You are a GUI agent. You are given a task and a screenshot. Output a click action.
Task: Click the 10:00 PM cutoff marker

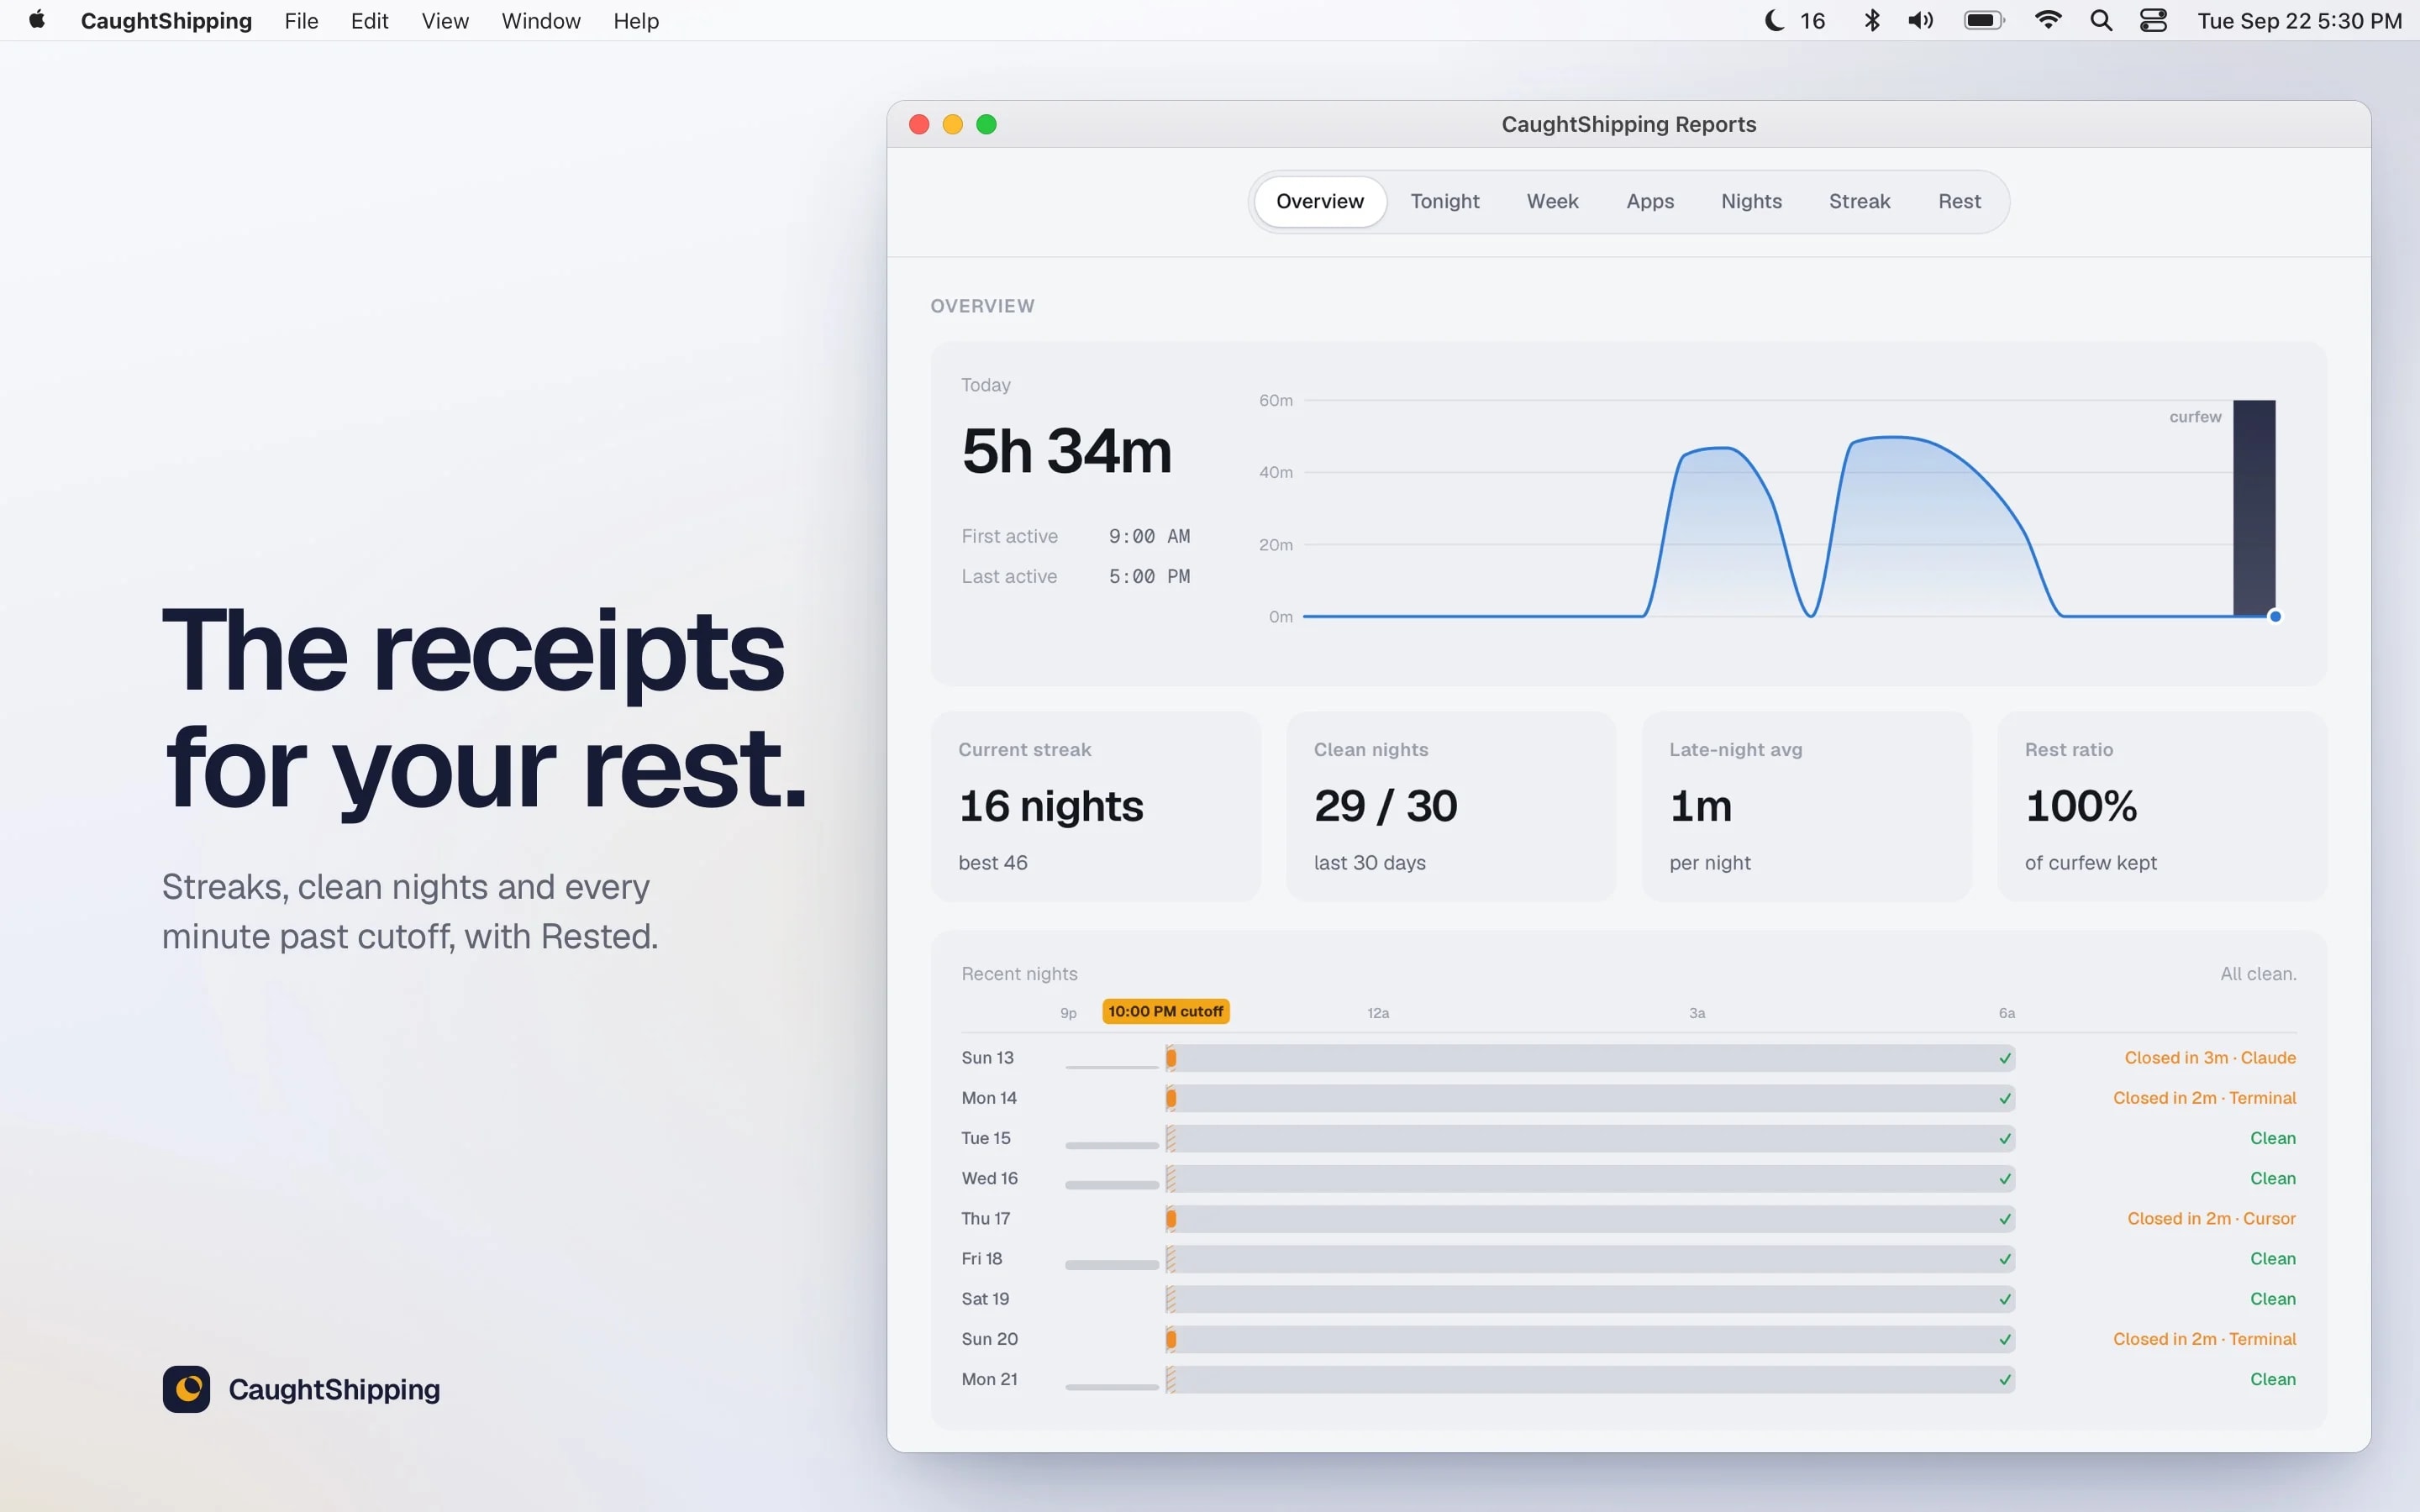[1165, 1011]
